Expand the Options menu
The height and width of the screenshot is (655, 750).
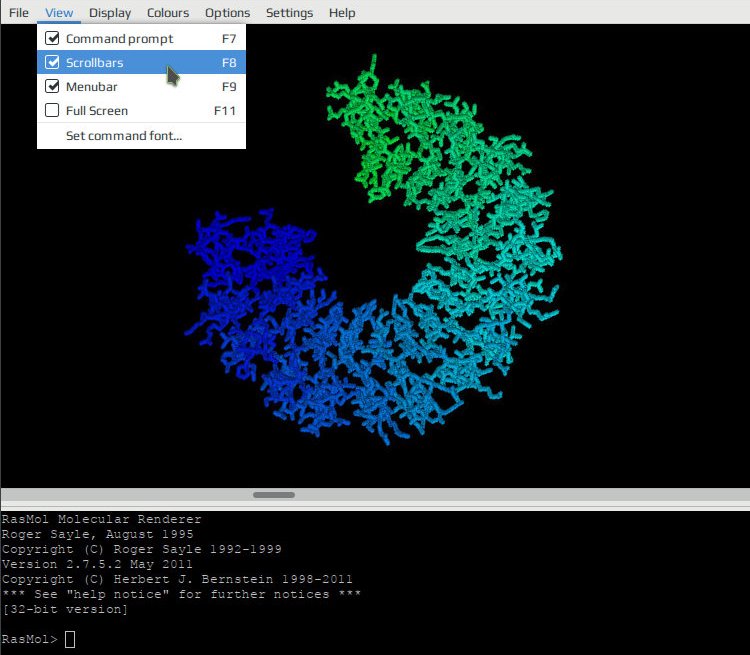point(227,12)
